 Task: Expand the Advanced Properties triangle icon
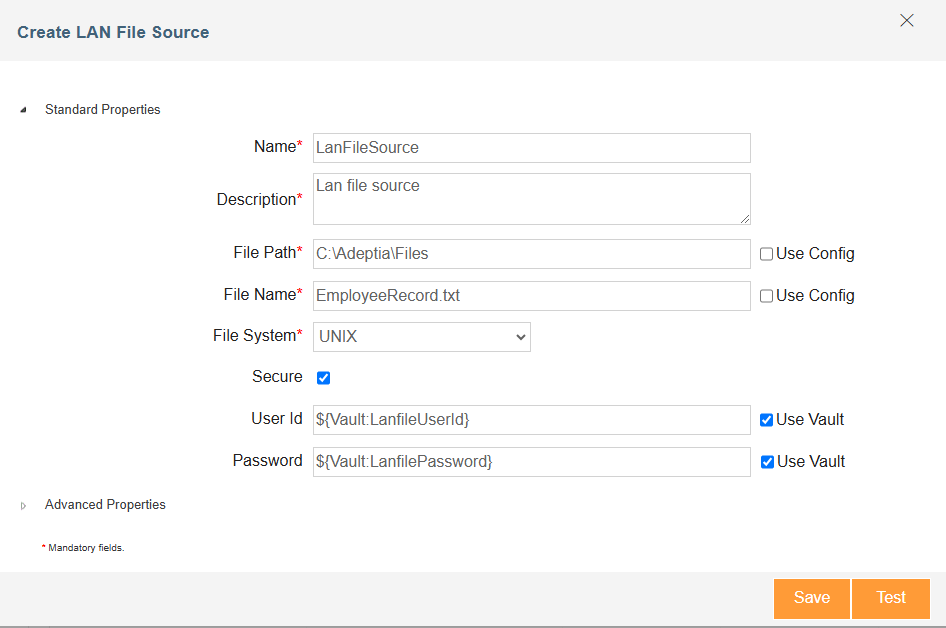(24, 506)
